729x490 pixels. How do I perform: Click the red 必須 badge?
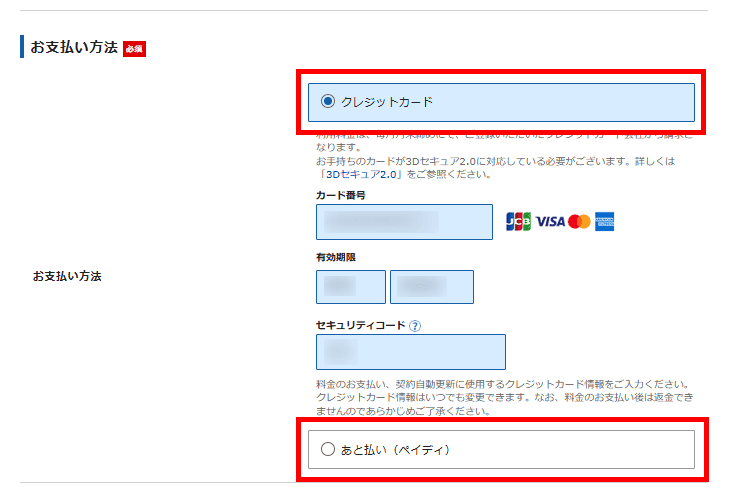tap(134, 49)
